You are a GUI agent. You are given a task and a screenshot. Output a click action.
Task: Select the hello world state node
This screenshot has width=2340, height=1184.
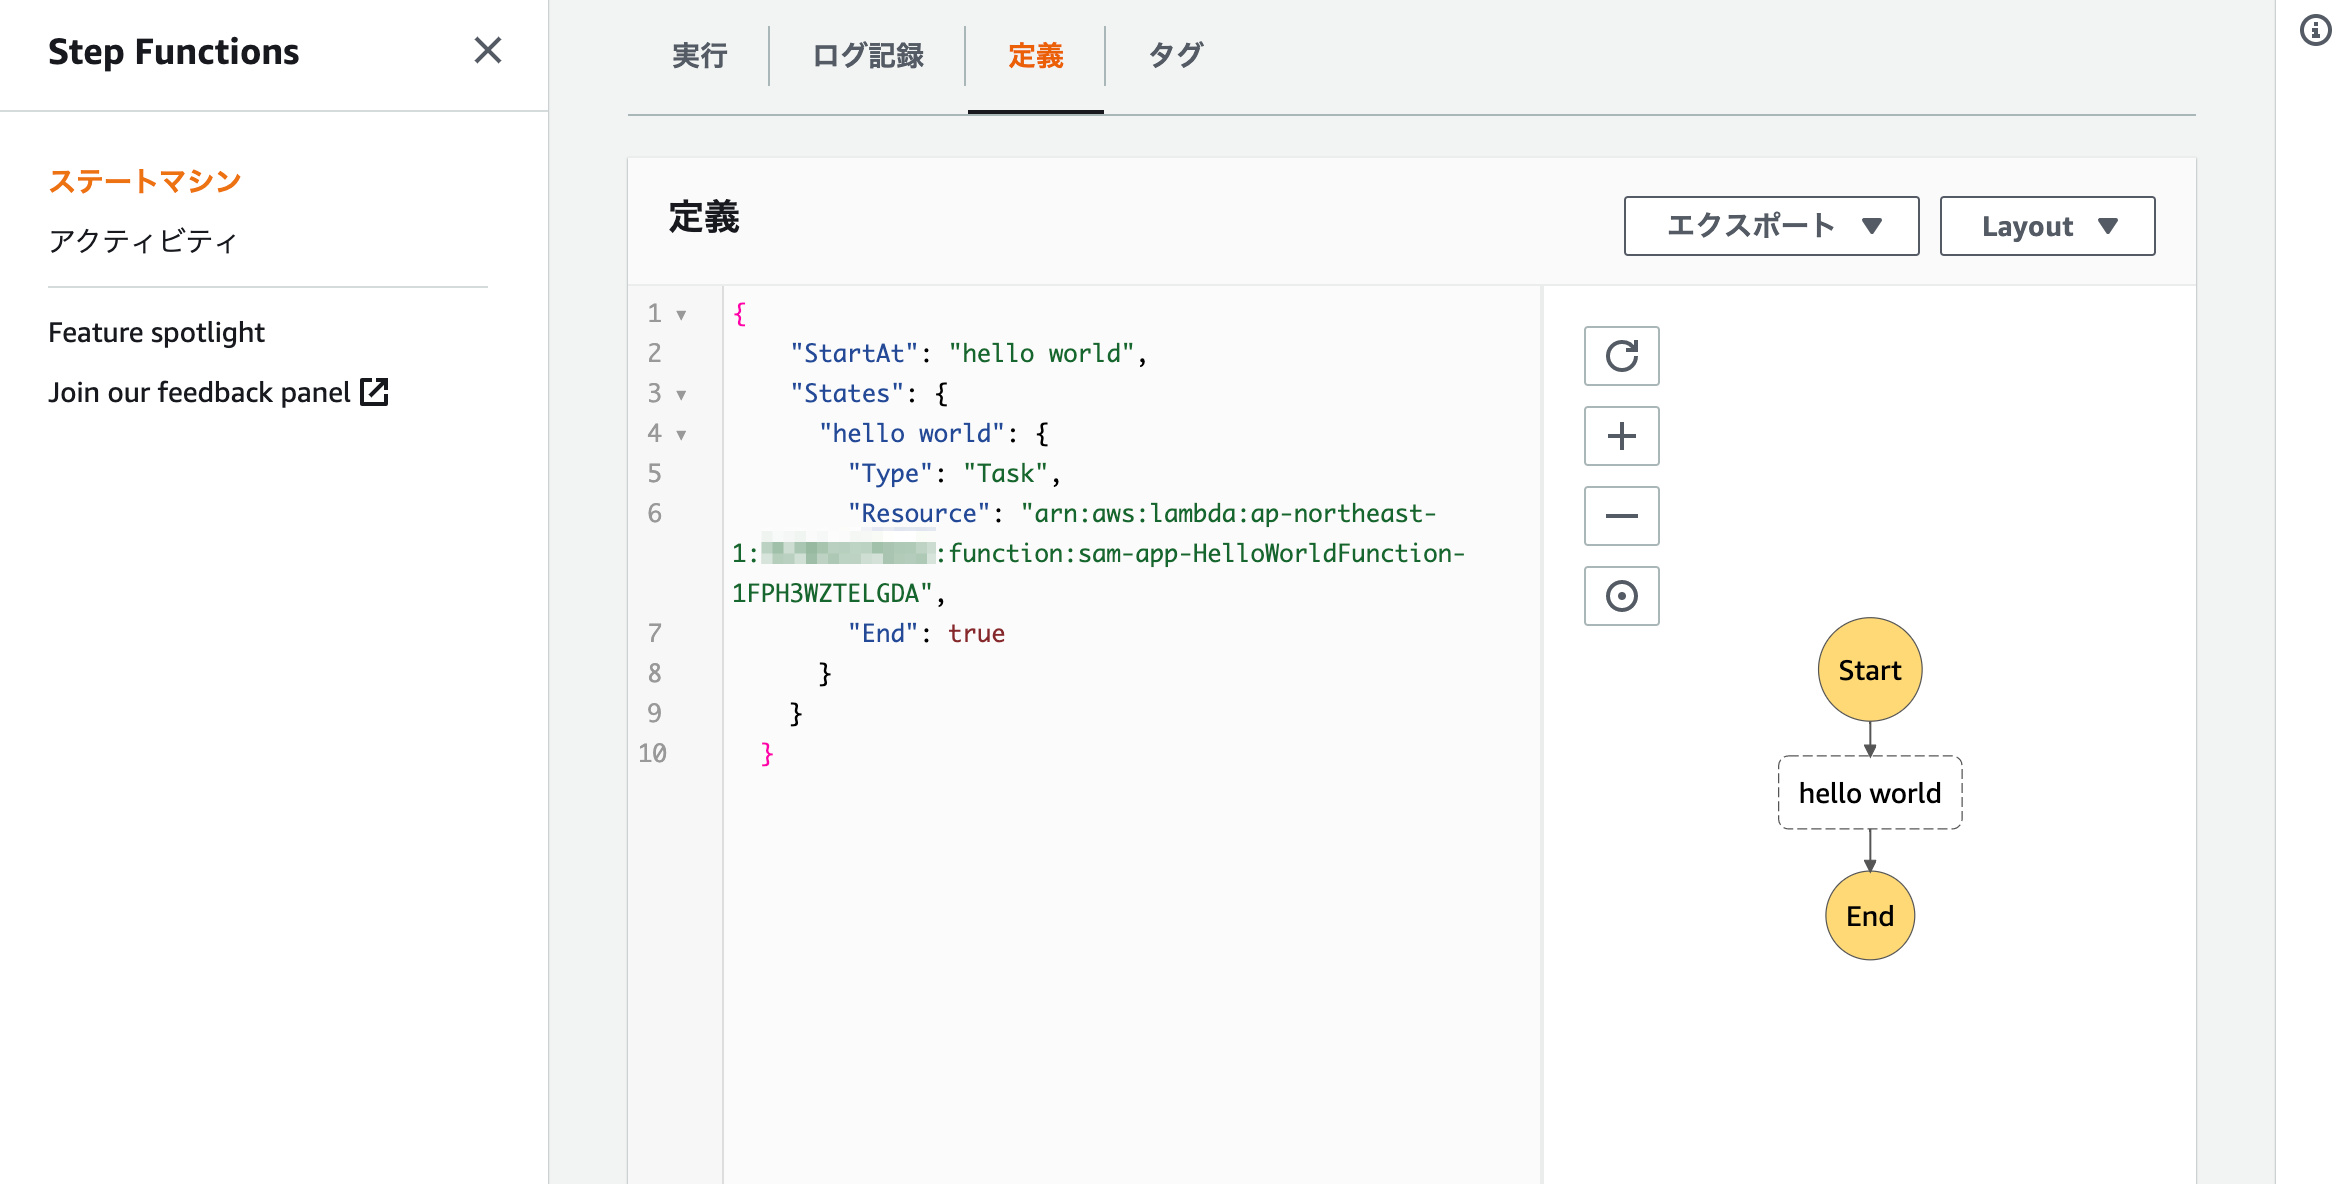[1869, 793]
